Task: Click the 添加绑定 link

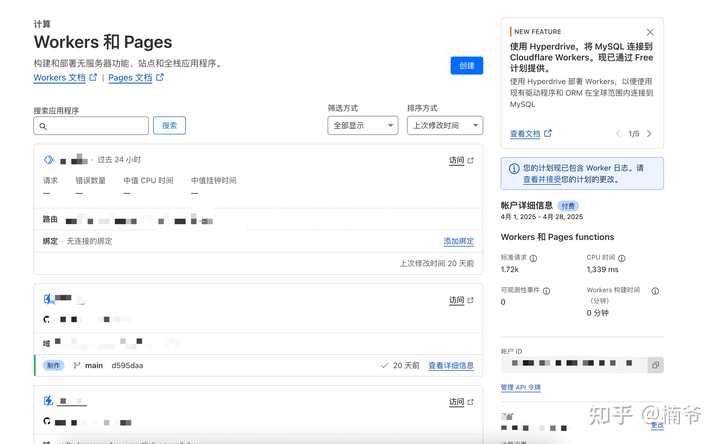Action: pos(459,241)
